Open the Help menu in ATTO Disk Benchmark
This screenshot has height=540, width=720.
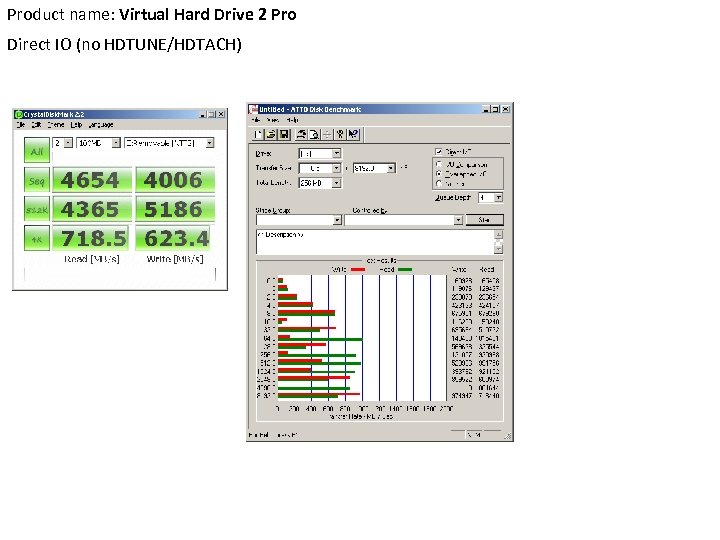click(x=292, y=120)
